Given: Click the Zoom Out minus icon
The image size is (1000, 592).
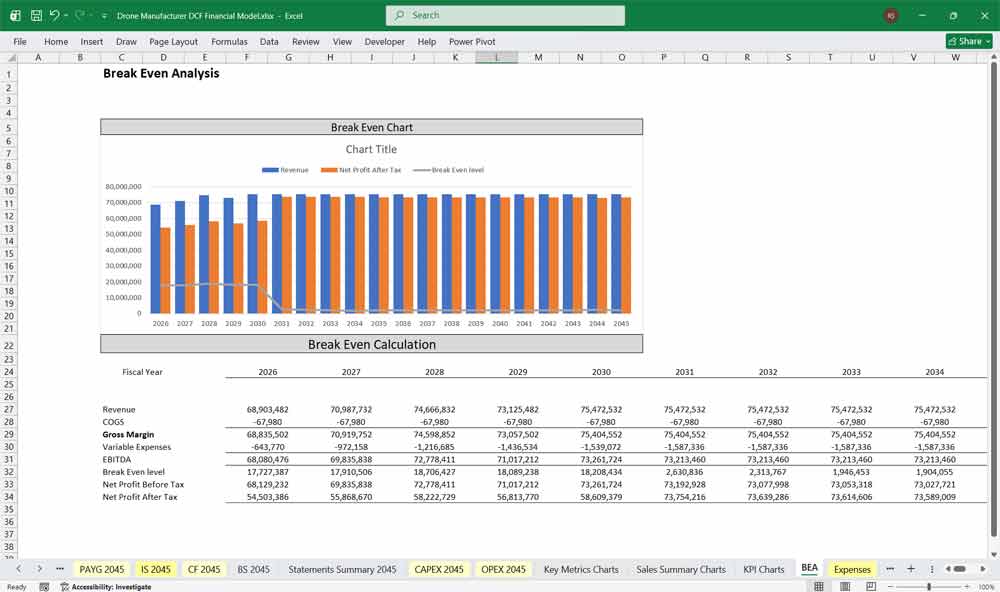Looking at the screenshot, I should (890, 585).
